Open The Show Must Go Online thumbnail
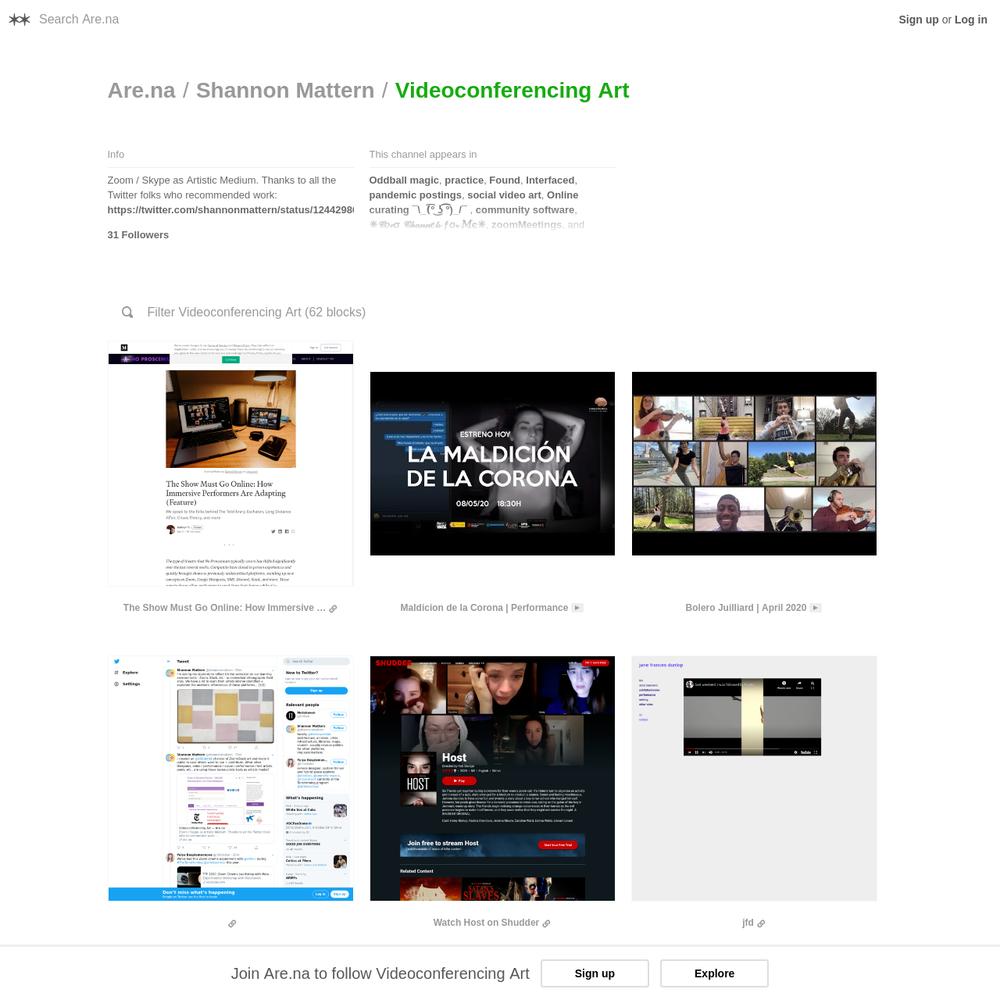The image size is (1000, 1000). [x=230, y=464]
